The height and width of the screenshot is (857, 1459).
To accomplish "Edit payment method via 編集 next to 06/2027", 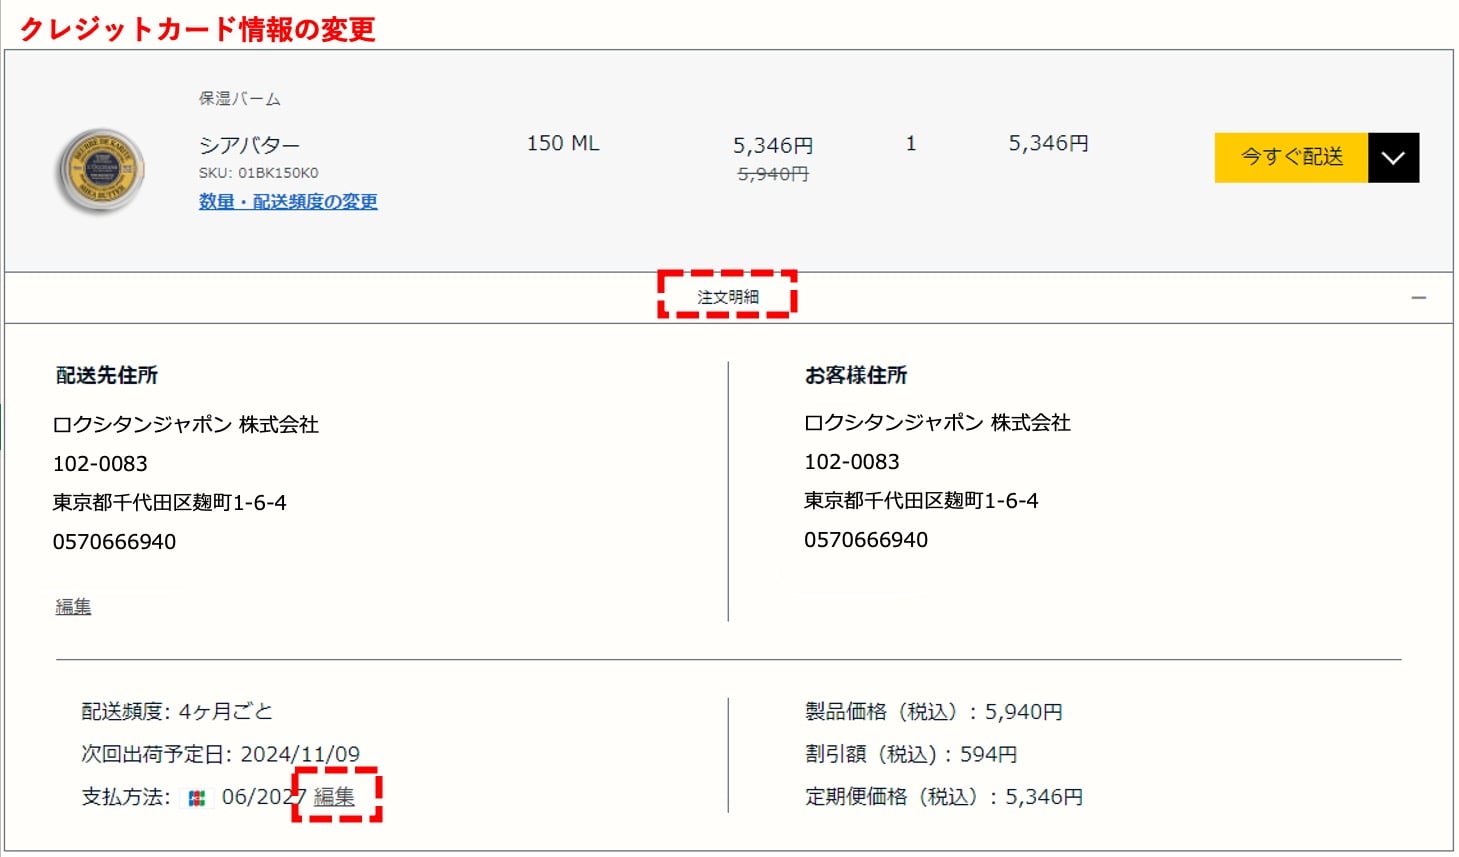I will pyautogui.click(x=334, y=796).
